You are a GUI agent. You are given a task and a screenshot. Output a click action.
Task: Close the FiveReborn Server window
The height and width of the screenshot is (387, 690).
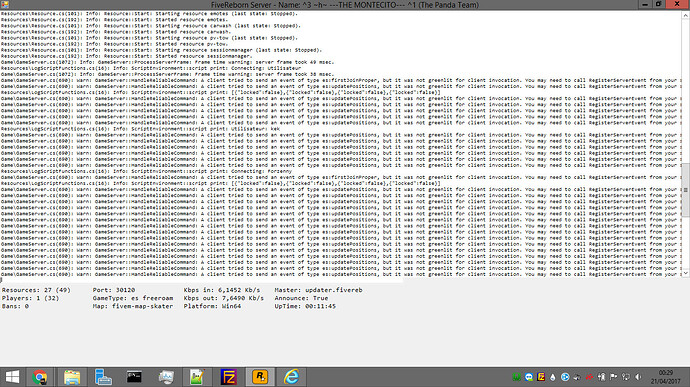click(x=677, y=4)
